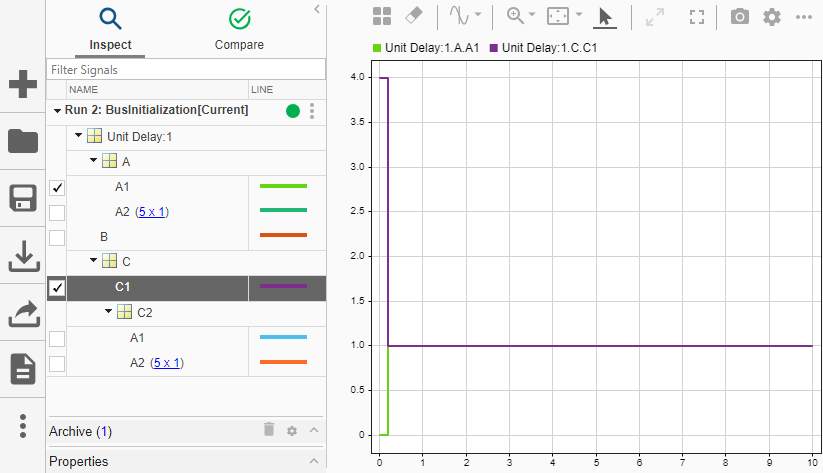The image size is (823, 473).
Task: Click the C2 A2 orange line swatch
Action: [x=283, y=362]
